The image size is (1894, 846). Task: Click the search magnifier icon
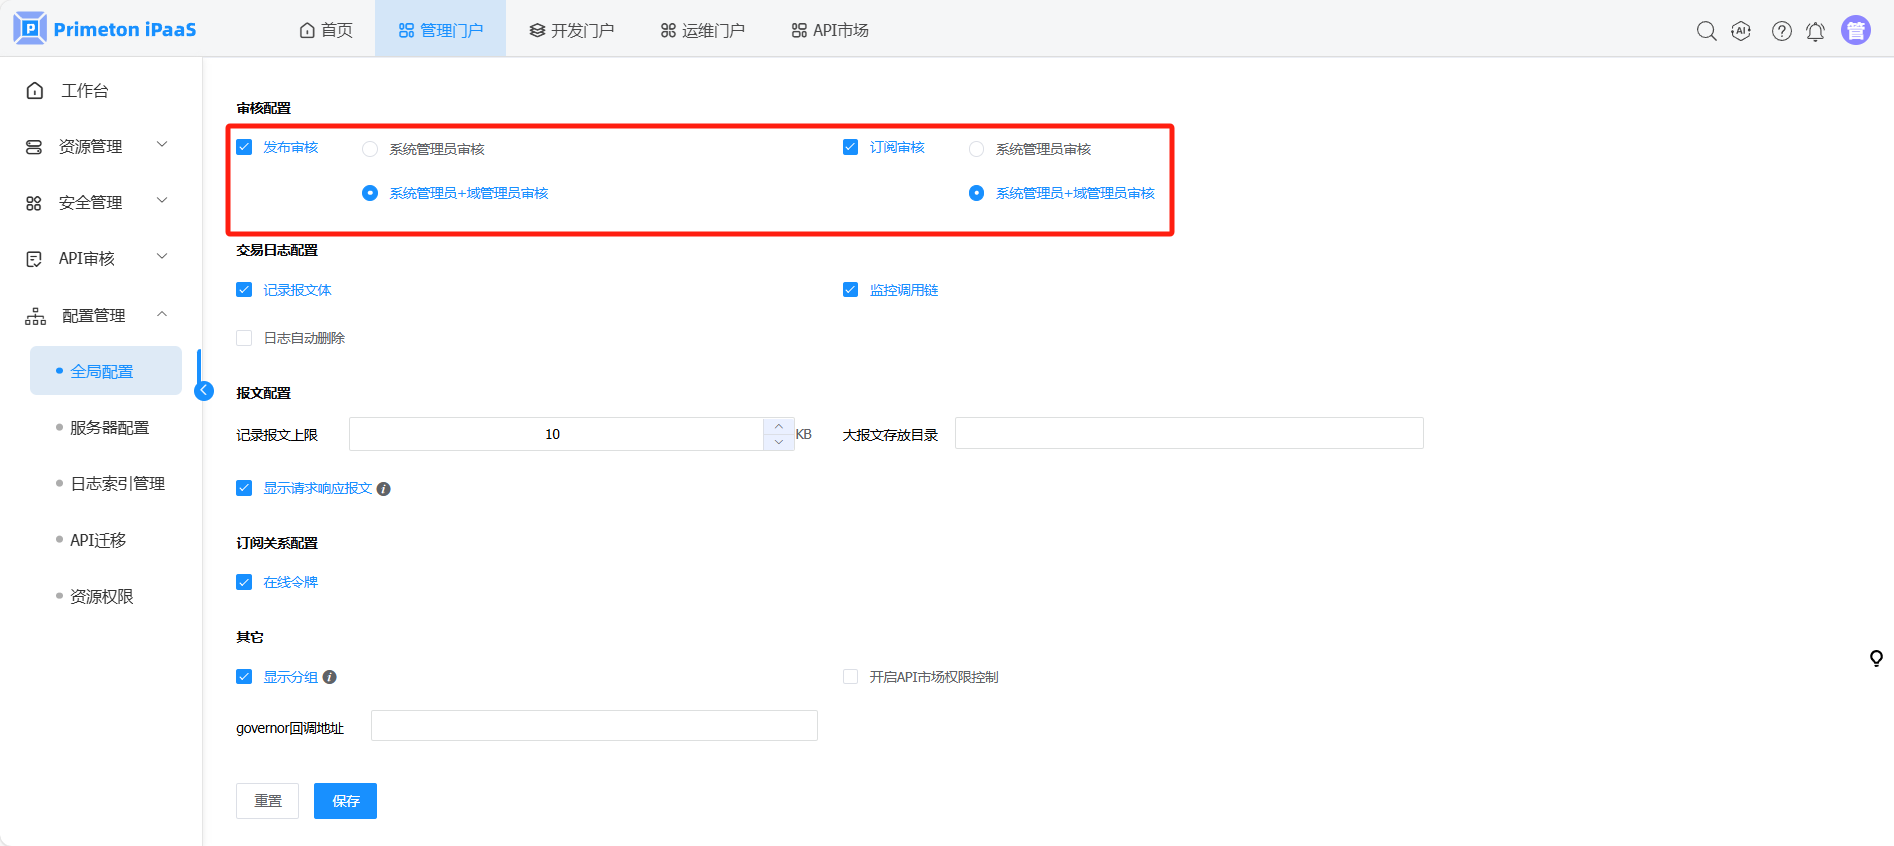pyautogui.click(x=1706, y=31)
